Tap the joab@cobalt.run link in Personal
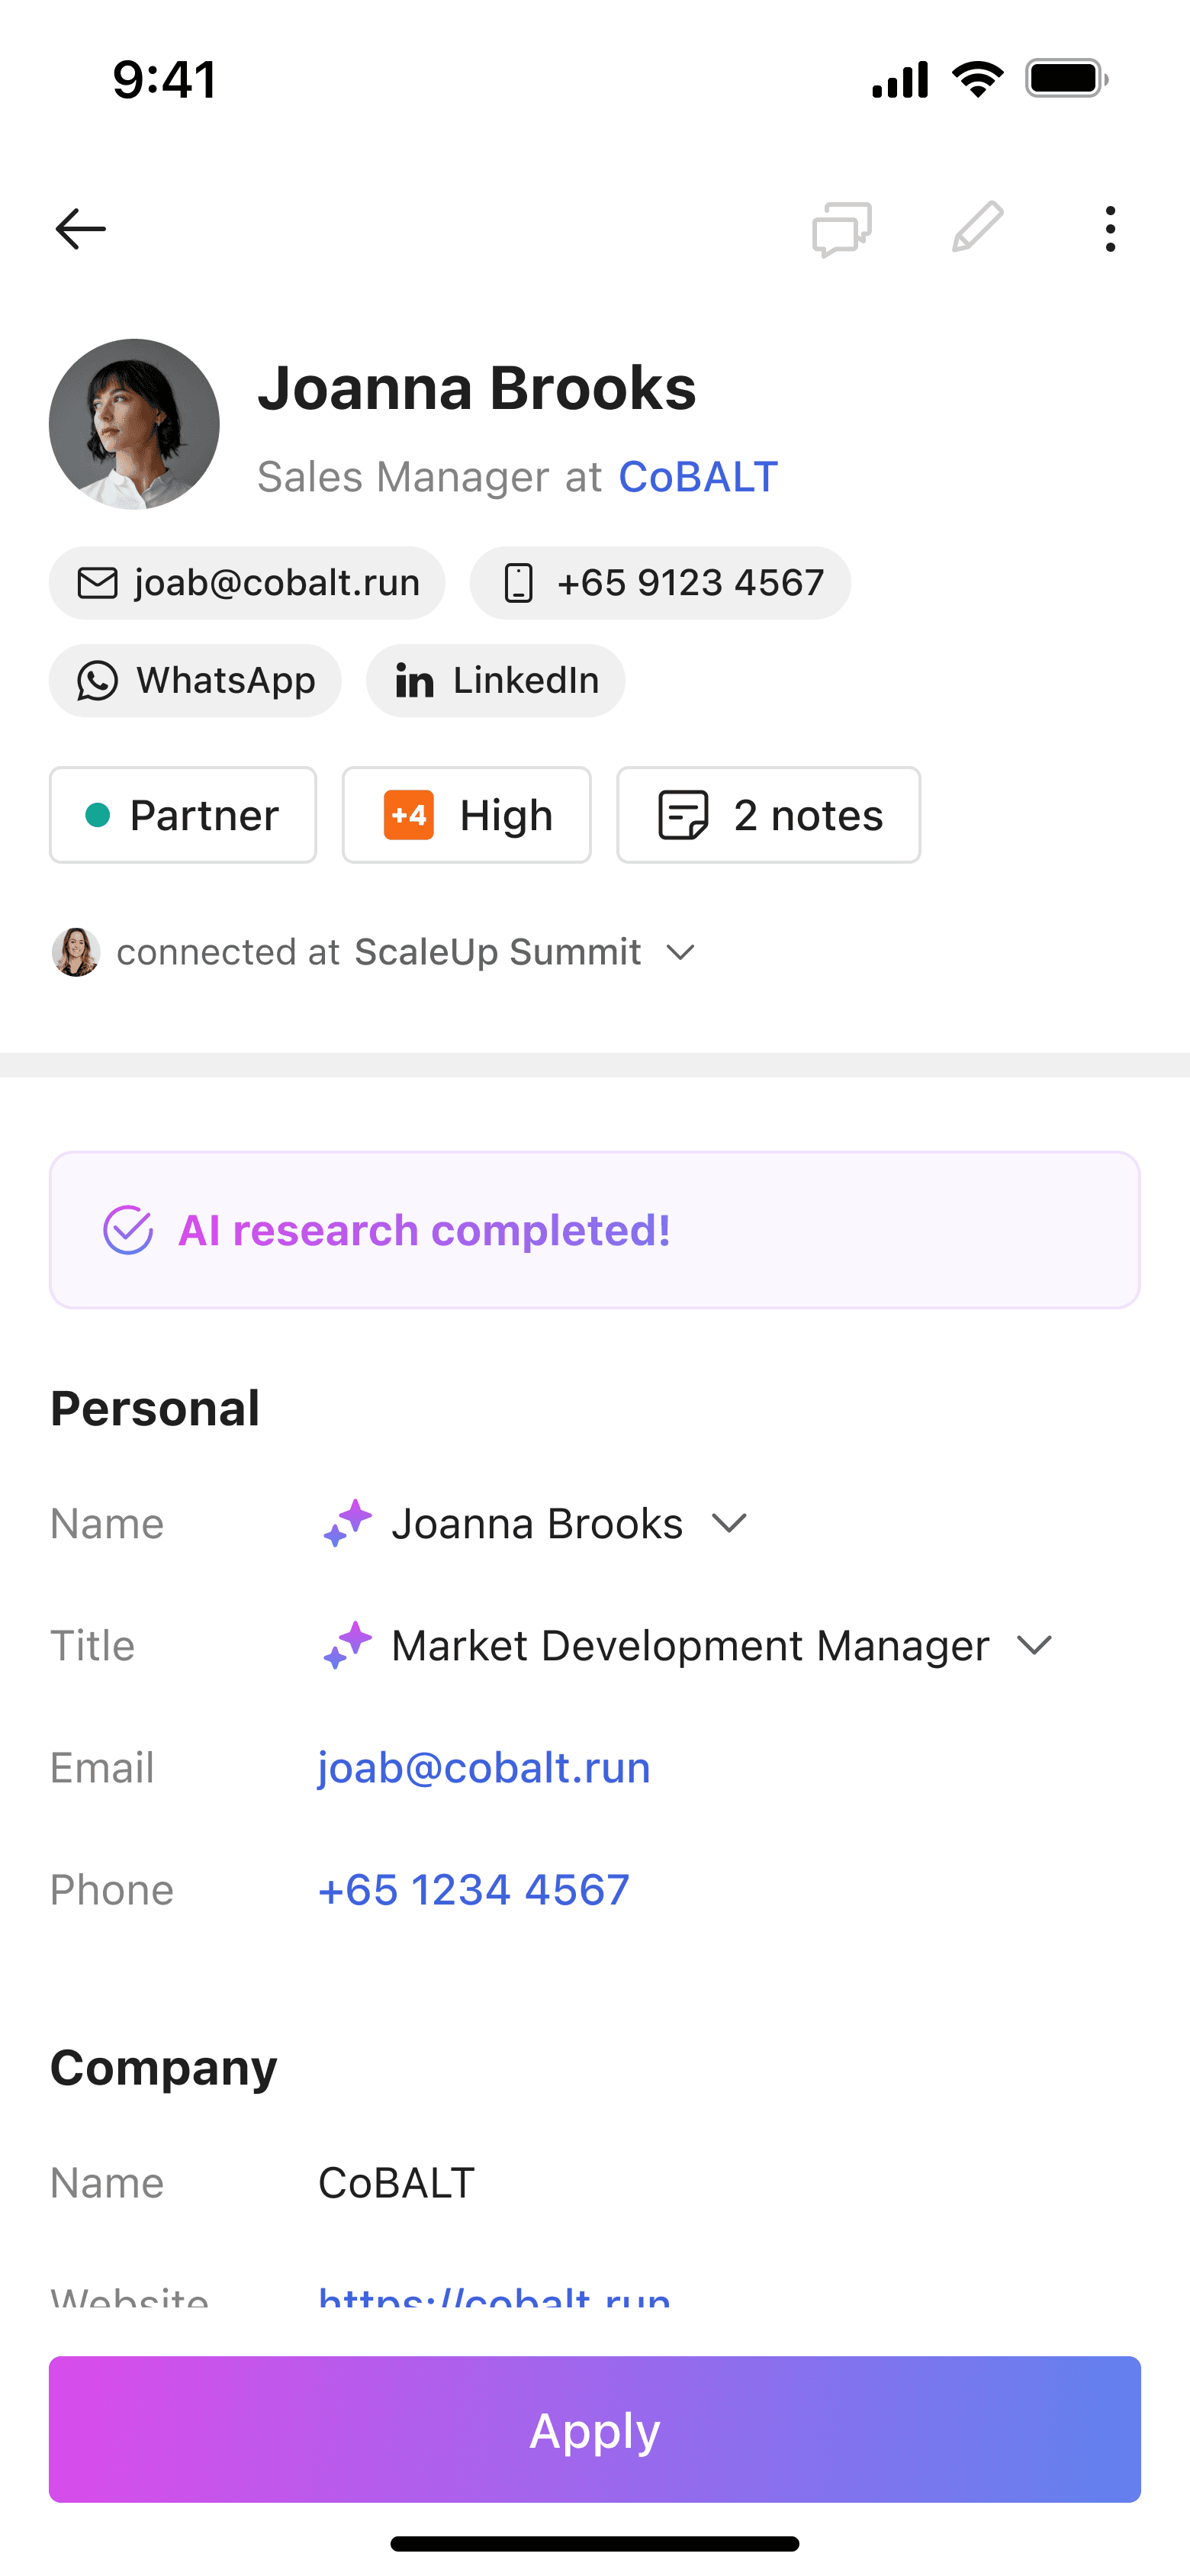The width and height of the screenshot is (1190, 2576). [x=484, y=1768]
